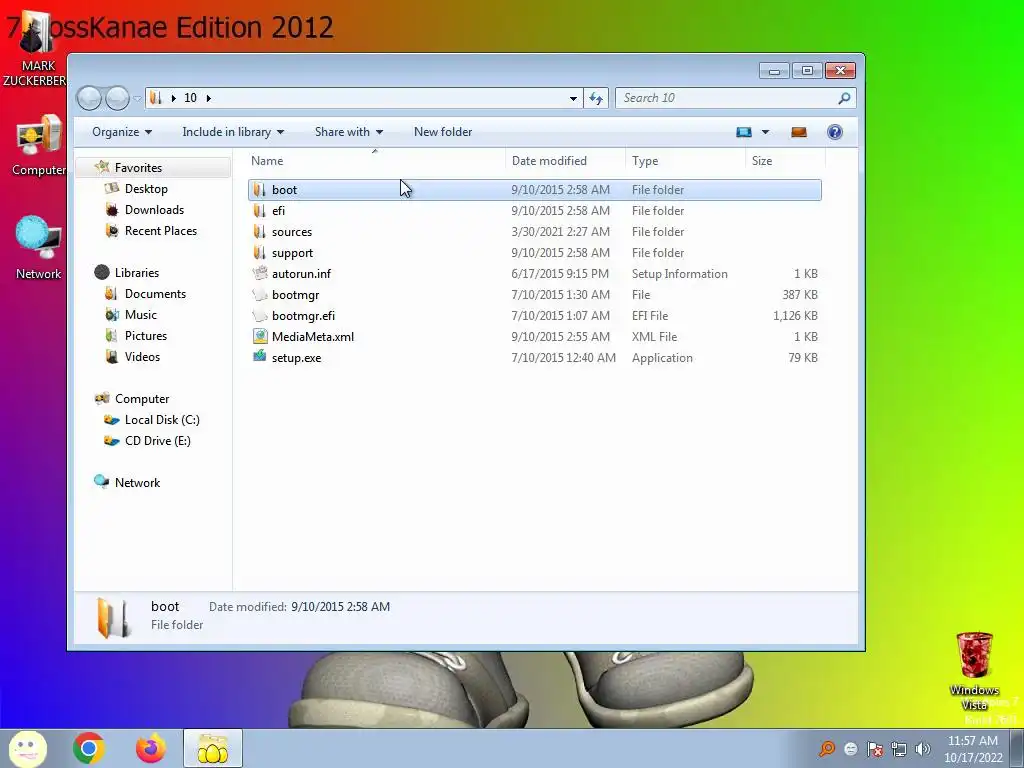This screenshot has height=768, width=1024.
Task: Select the sources folder icon
Action: pos(260,231)
